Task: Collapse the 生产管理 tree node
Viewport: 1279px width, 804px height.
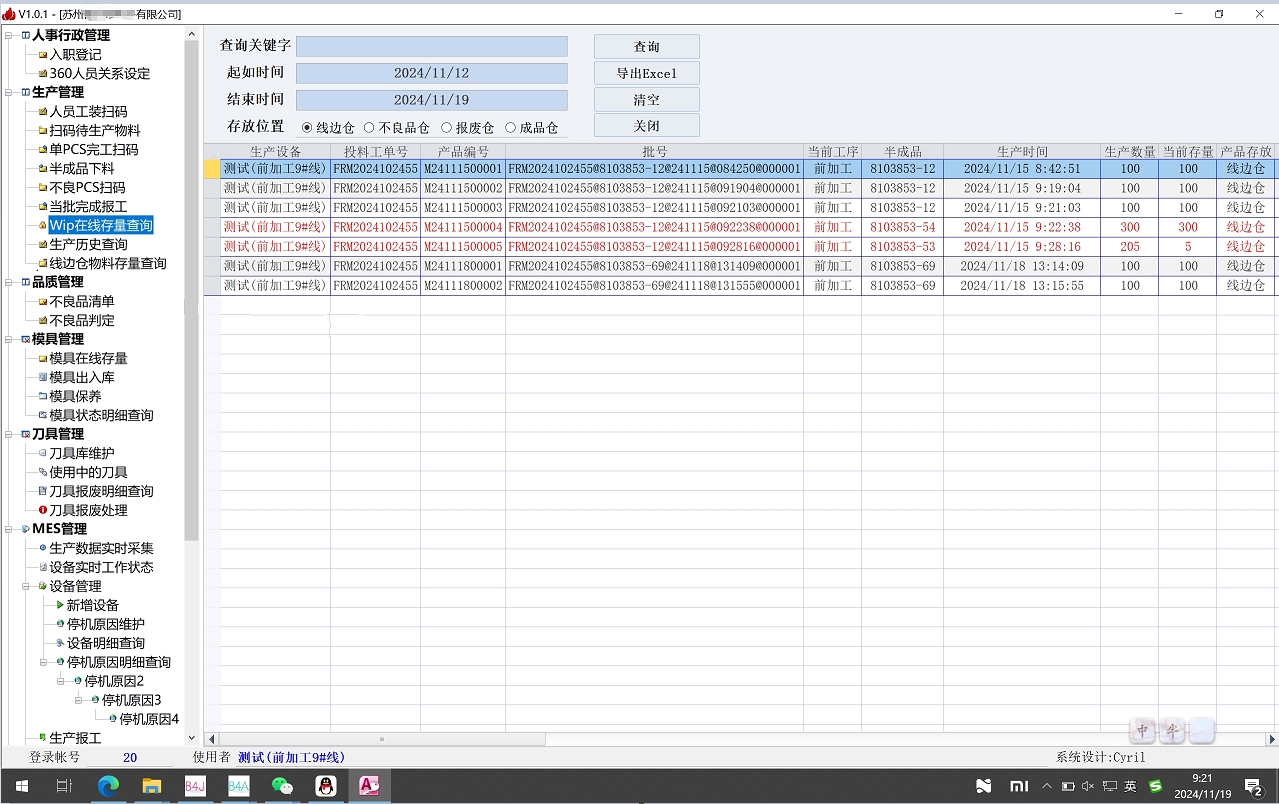Action: pyautogui.click(x=9, y=93)
